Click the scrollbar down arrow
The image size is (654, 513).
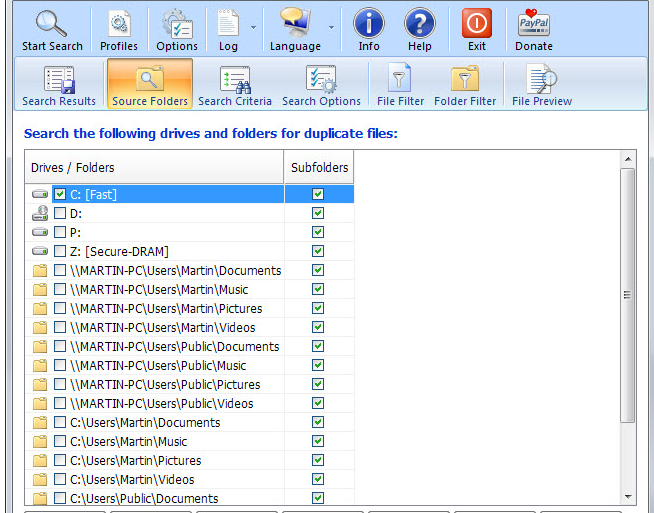click(628, 497)
